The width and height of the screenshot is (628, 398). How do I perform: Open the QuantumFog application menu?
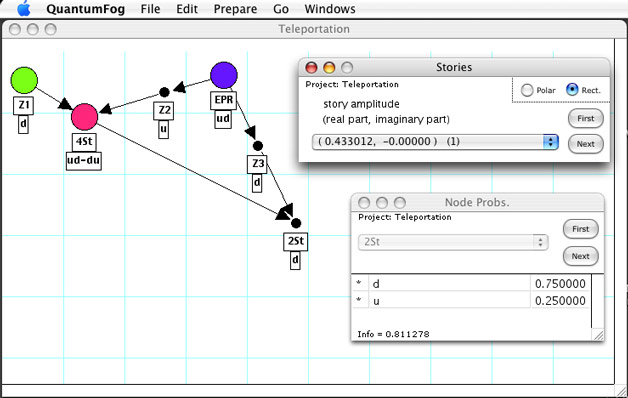coord(85,9)
